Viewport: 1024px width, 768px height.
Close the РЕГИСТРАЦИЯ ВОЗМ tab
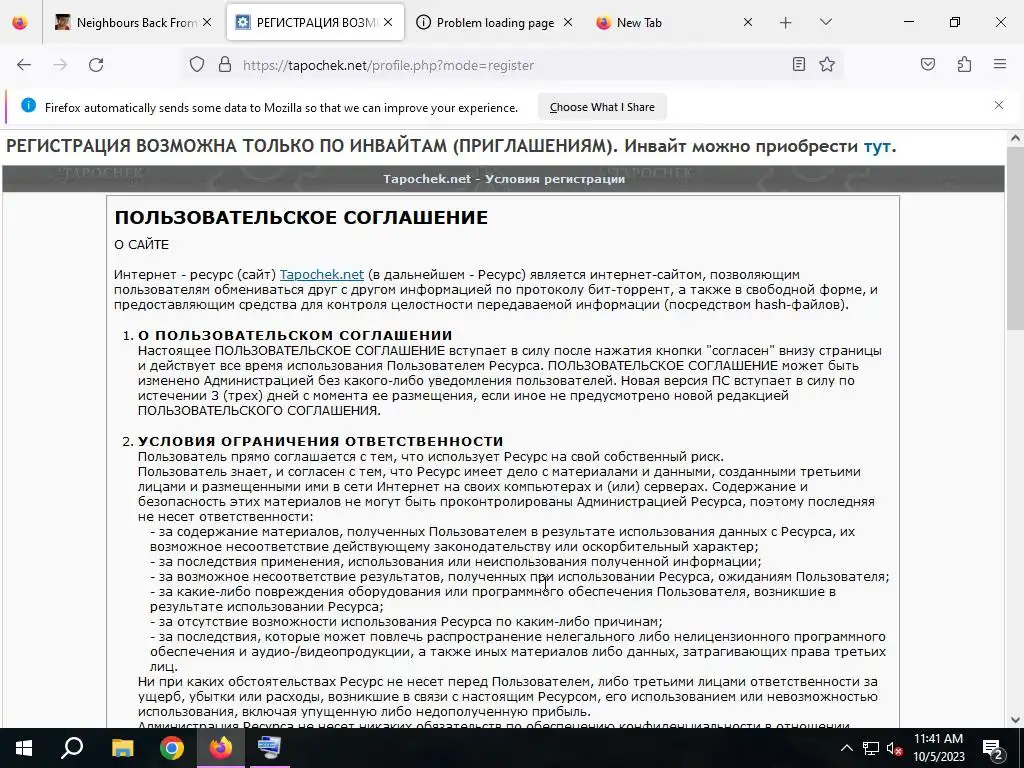coord(388,22)
